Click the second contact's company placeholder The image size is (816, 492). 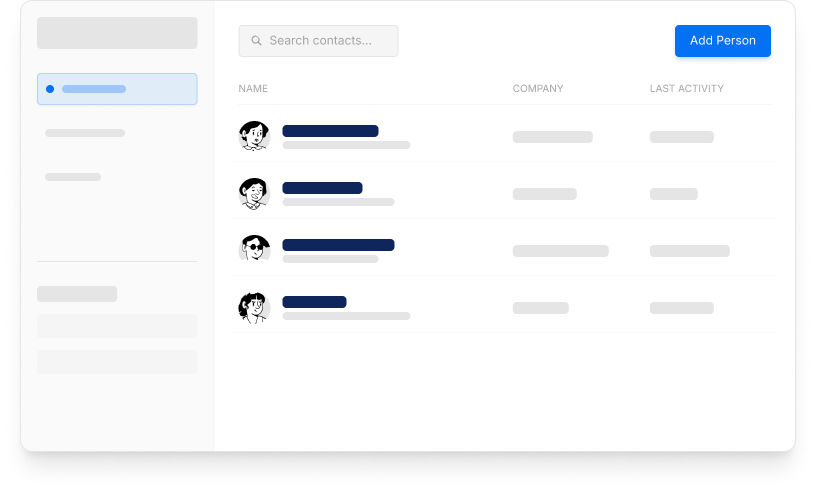(x=544, y=194)
